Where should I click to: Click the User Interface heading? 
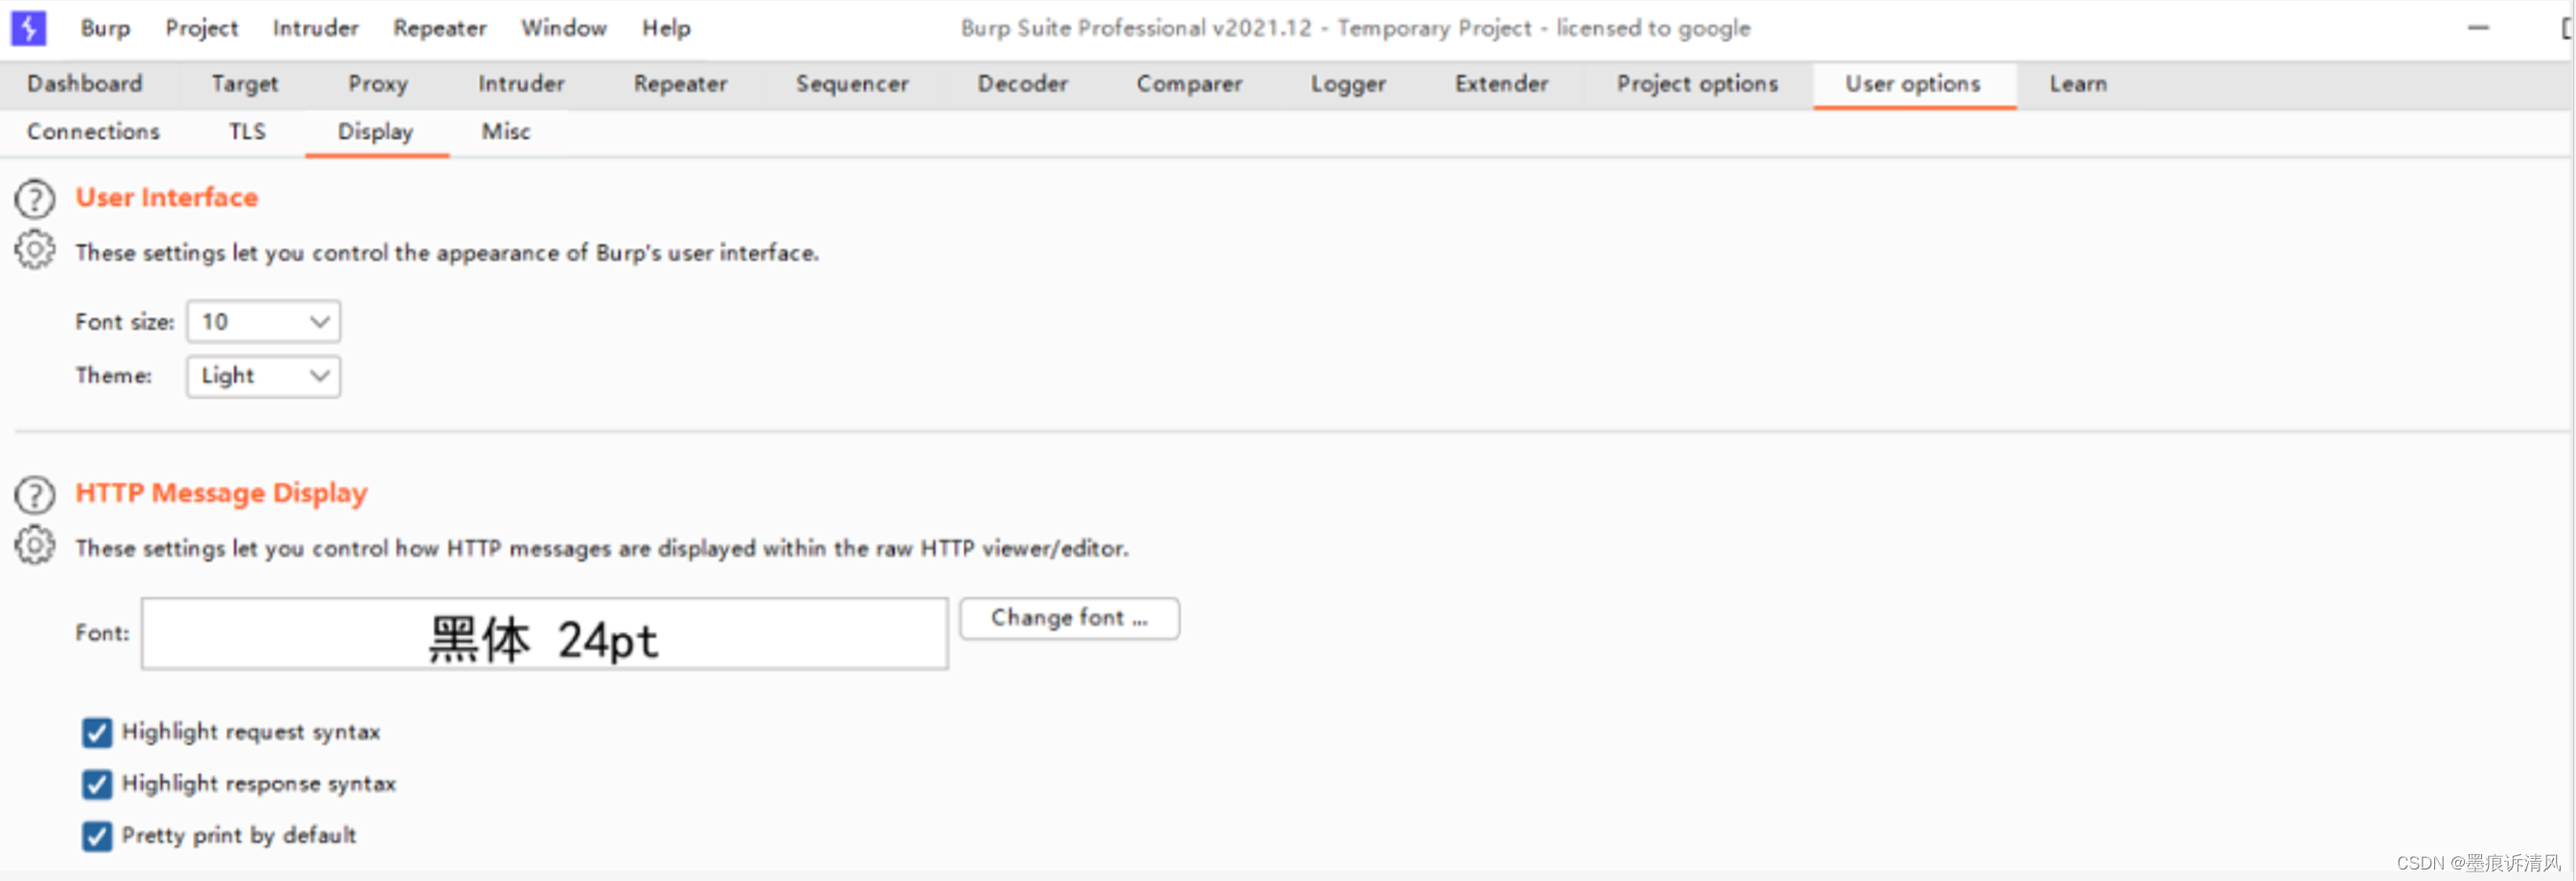(x=167, y=198)
